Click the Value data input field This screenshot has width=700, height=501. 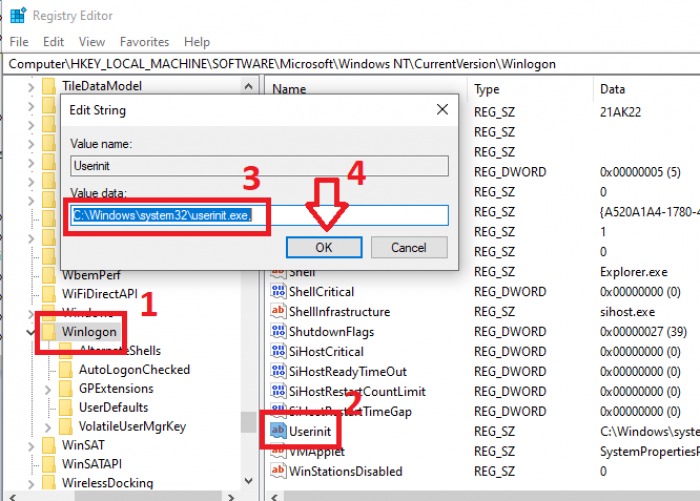click(x=260, y=215)
